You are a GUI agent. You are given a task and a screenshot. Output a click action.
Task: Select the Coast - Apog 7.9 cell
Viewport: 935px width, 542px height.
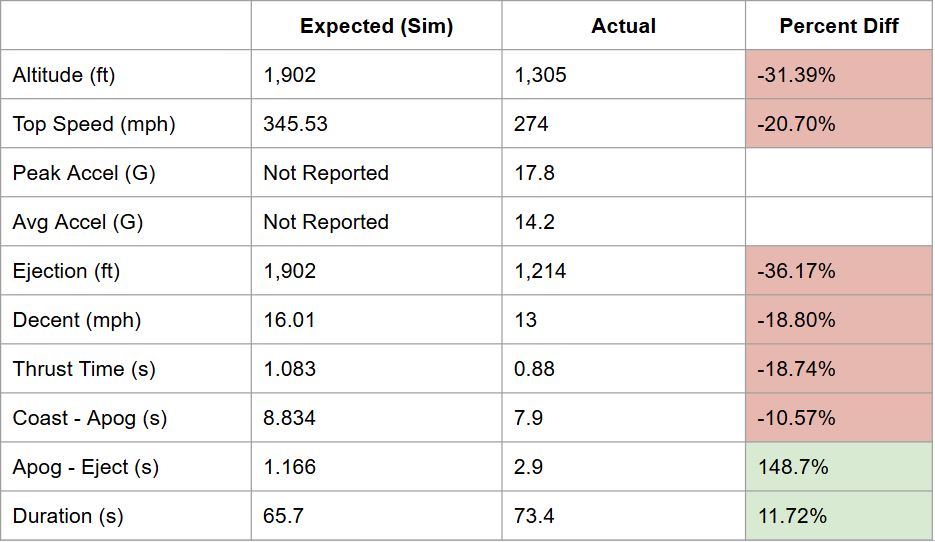tap(623, 417)
